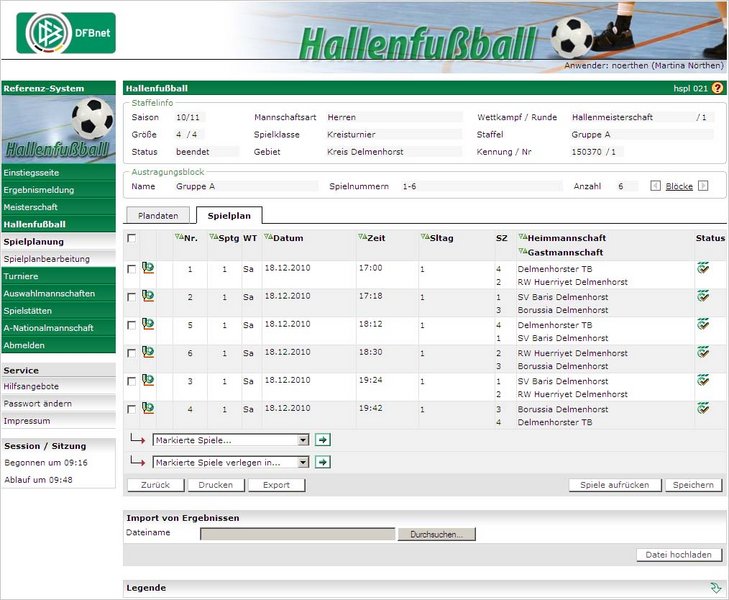This screenshot has width=729, height=600.
Task: Select the checkbox for game Nr. 4
Action: click(132, 409)
